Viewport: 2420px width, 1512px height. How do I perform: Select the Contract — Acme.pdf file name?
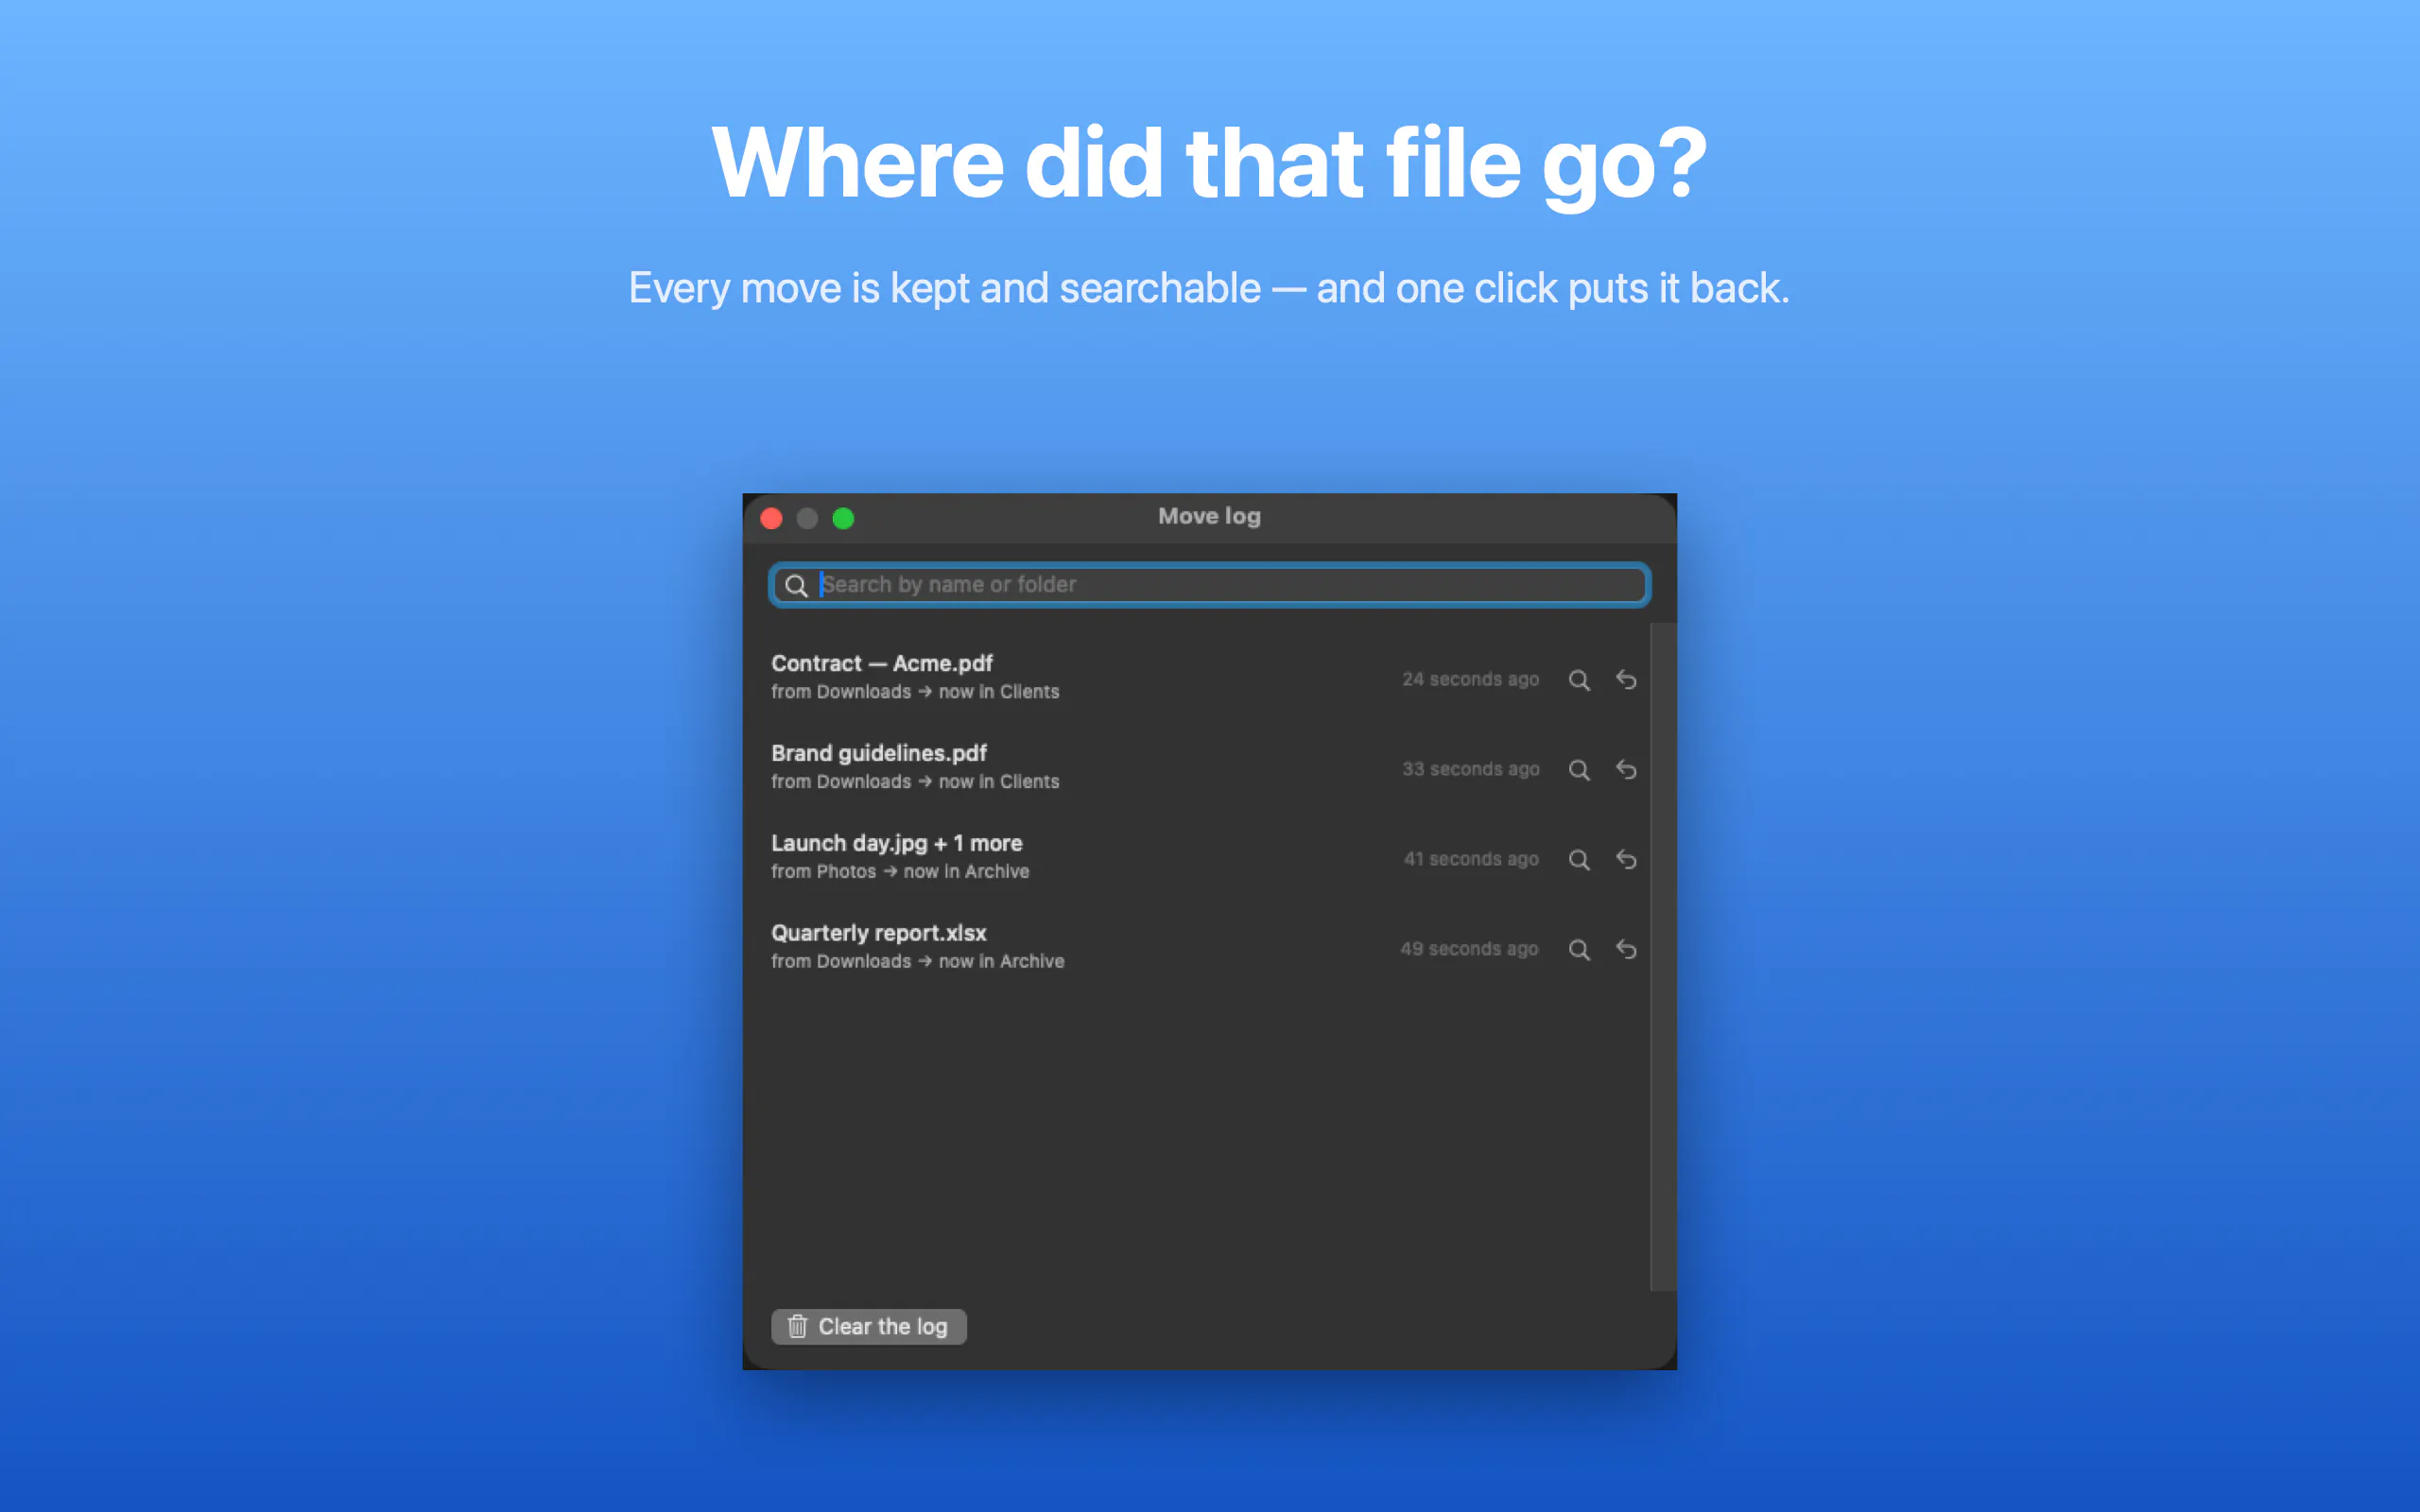pyautogui.click(x=881, y=663)
